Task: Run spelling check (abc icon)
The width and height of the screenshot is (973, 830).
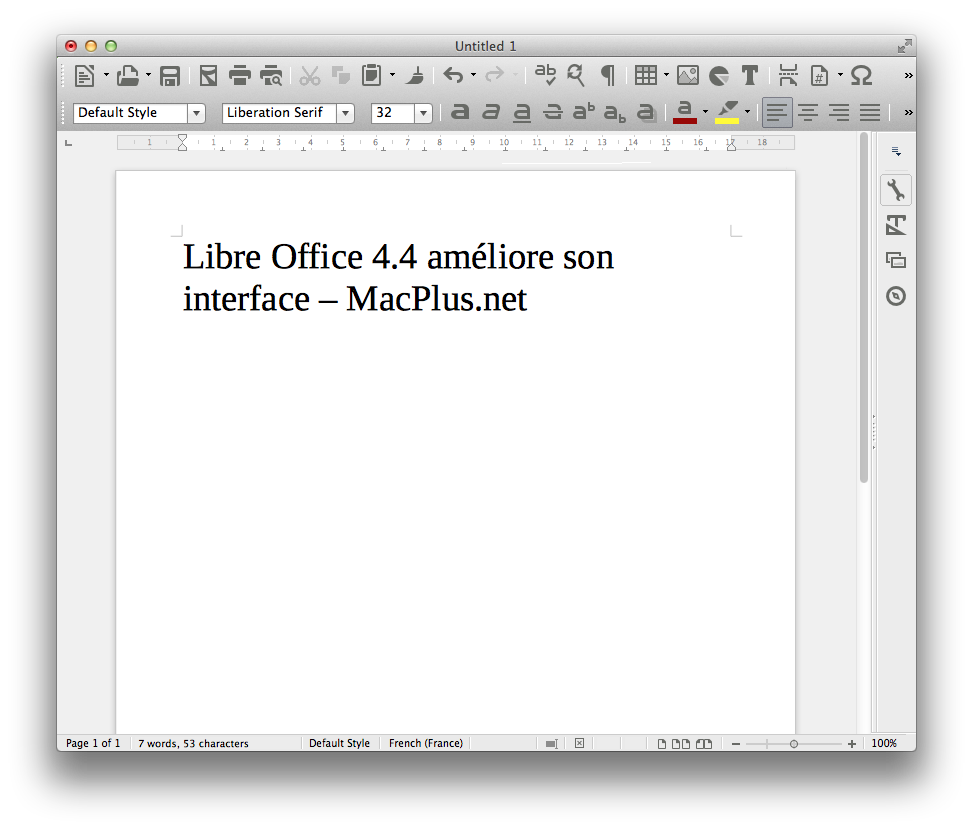Action: point(545,75)
